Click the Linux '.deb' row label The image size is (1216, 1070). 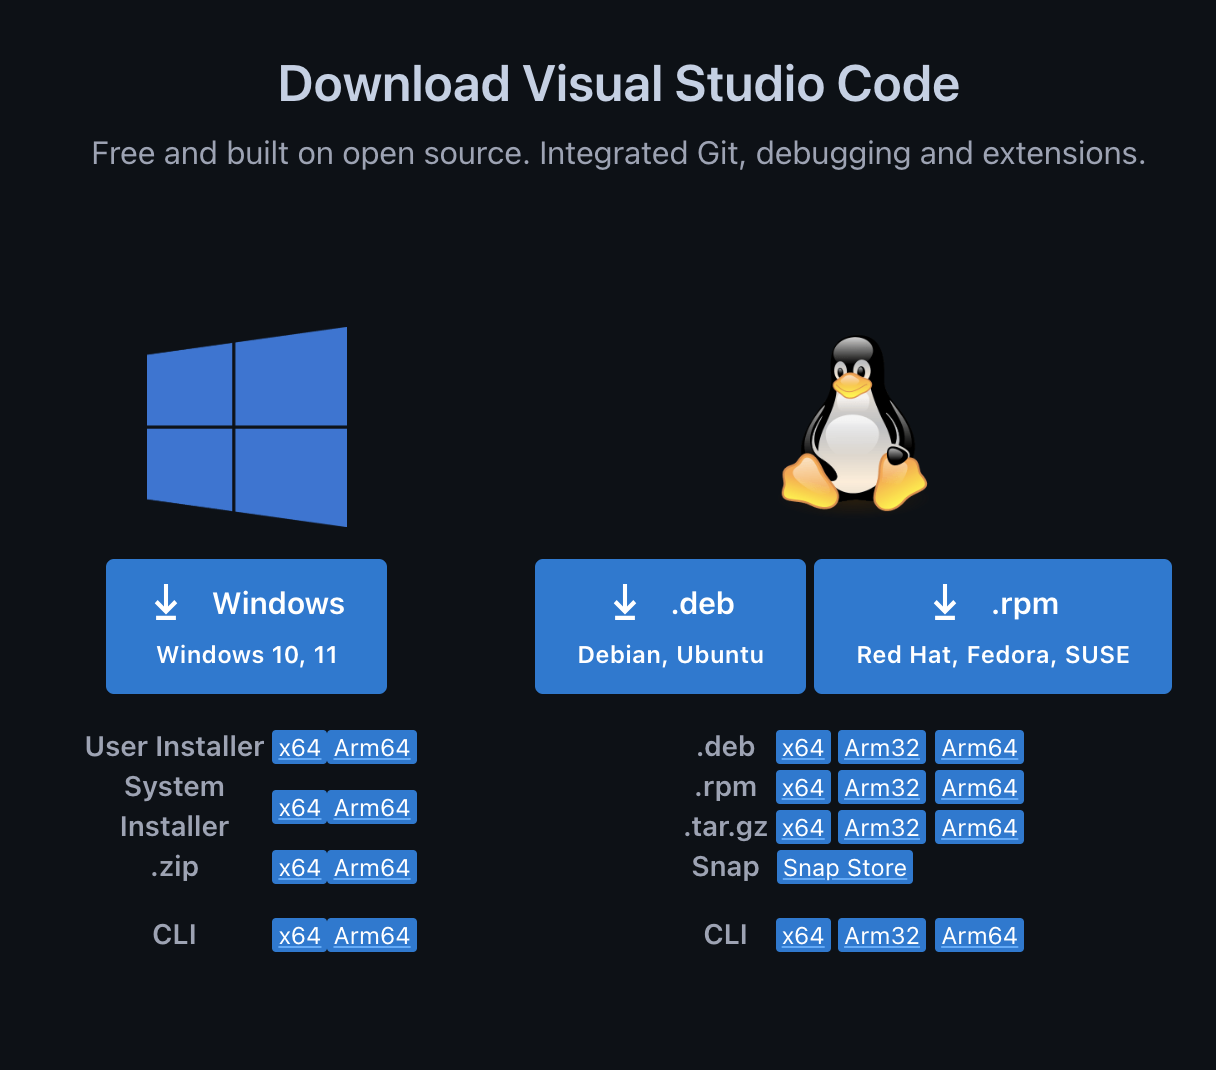click(x=726, y=747)
